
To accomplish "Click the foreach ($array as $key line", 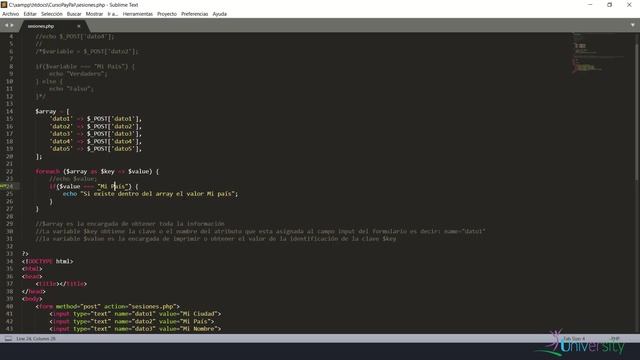I will 97,171.
